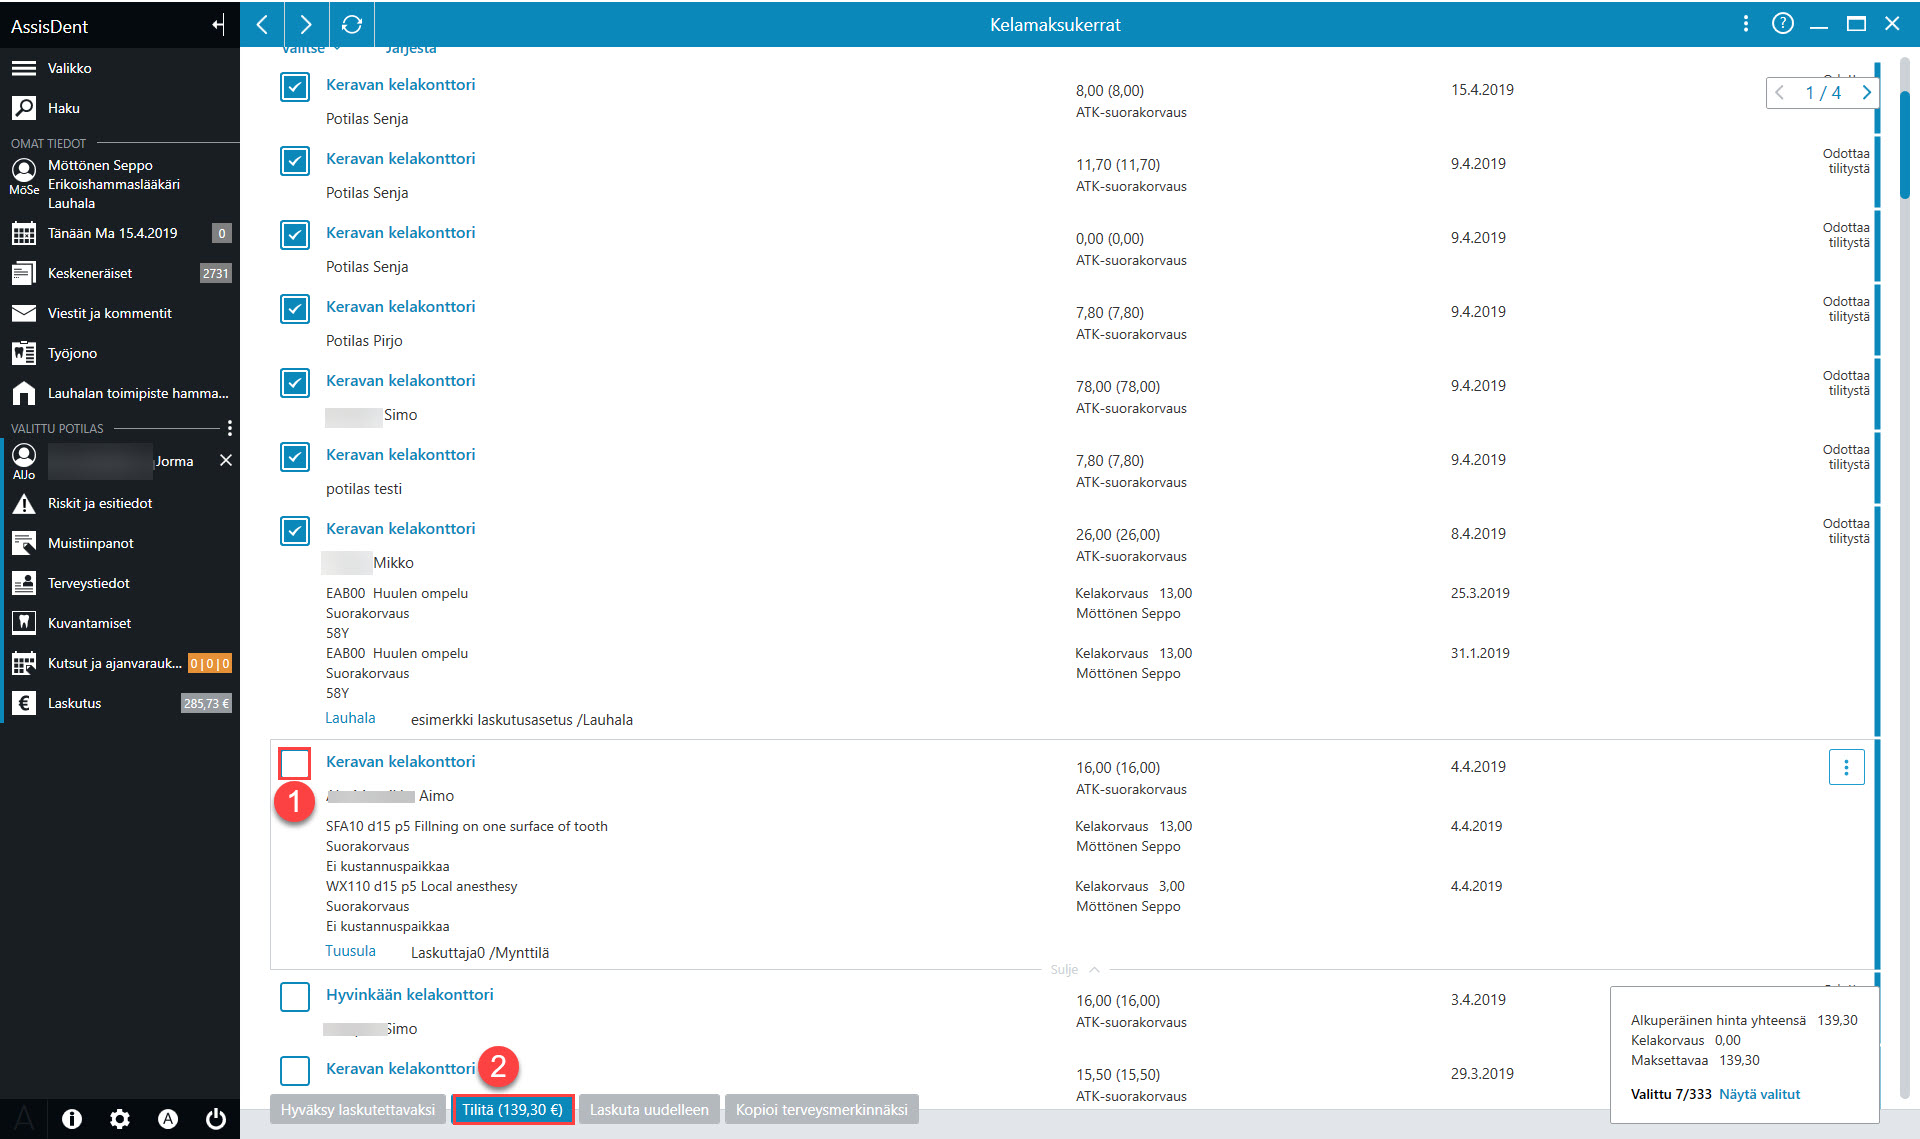This screenshot has height=1139, width=1920.
Task: Open the Haku search icon
Action: pos(24,108)
